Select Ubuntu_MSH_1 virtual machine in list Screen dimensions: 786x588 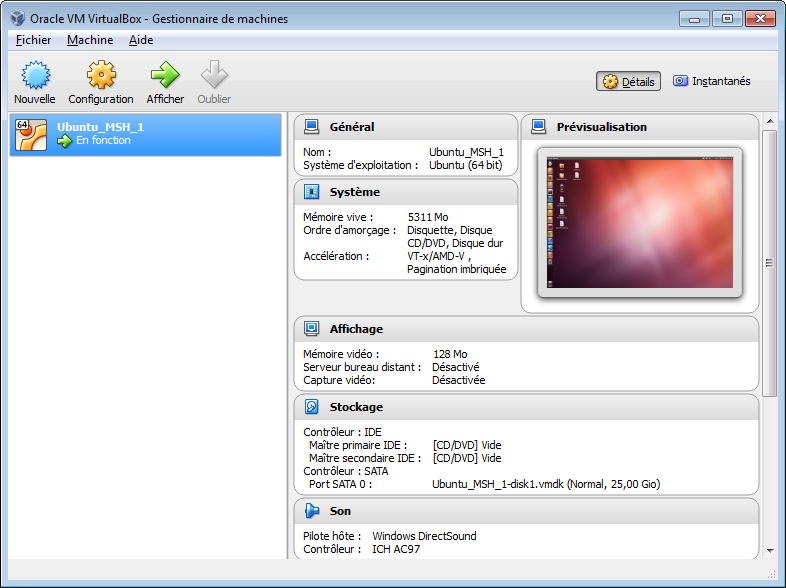point(146,134)
